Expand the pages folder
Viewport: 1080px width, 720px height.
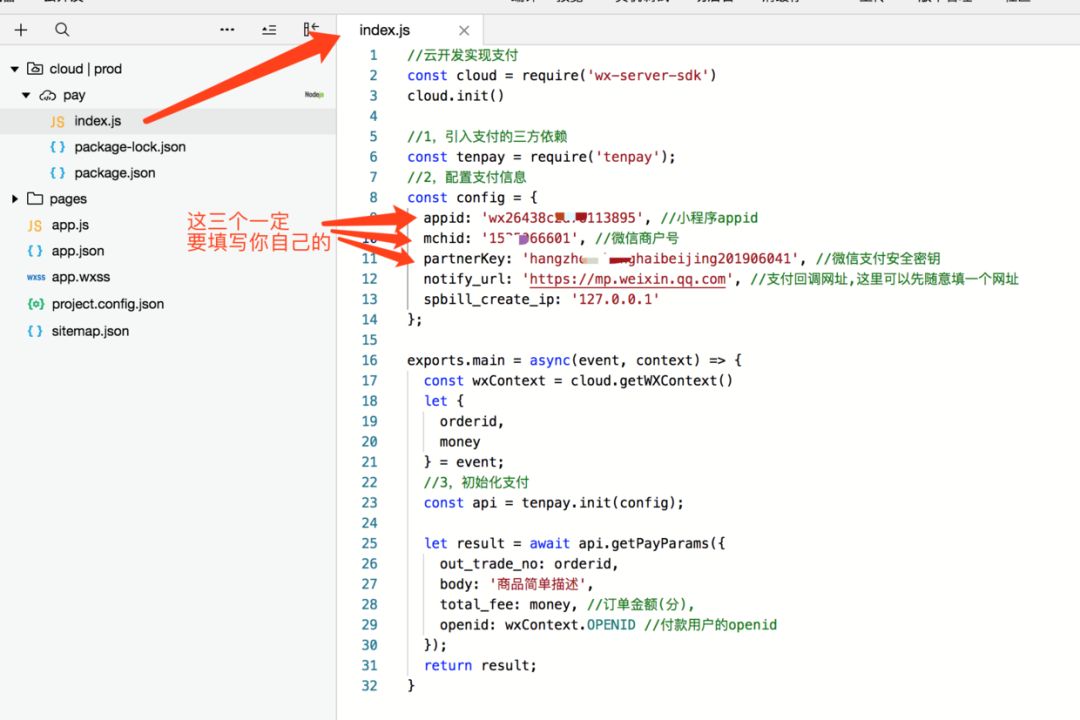(14, 198)
